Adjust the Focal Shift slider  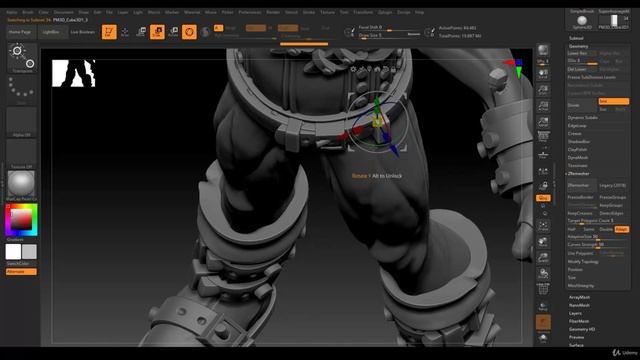tap(389, 28)
